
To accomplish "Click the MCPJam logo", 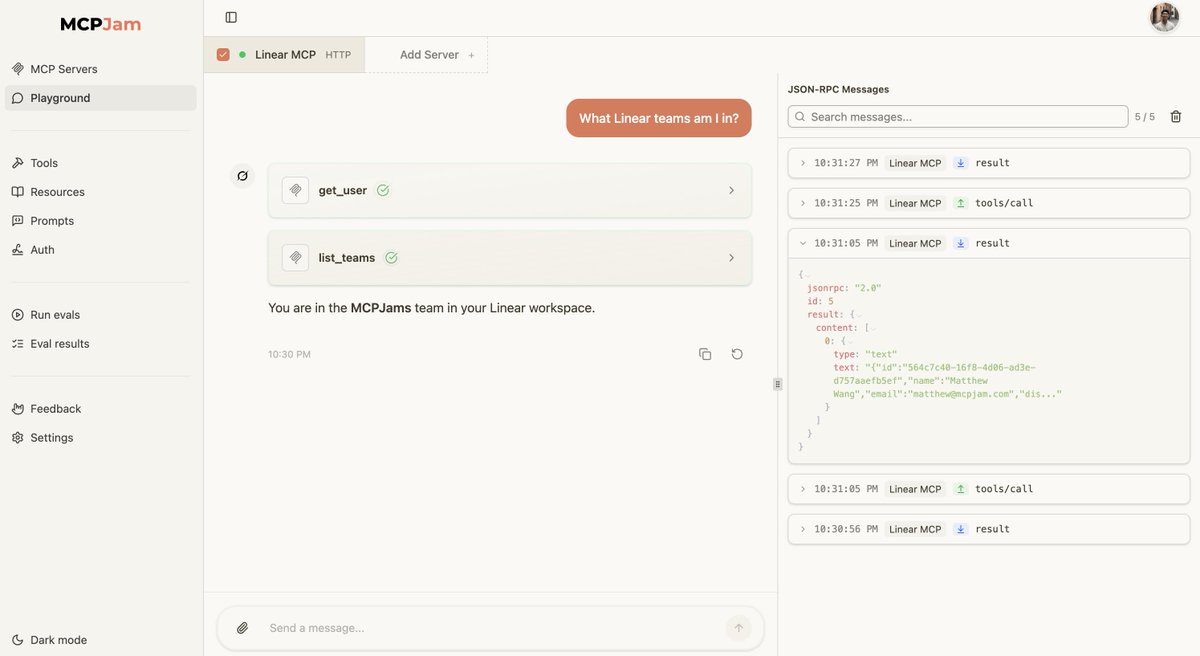I will (101, 24).
